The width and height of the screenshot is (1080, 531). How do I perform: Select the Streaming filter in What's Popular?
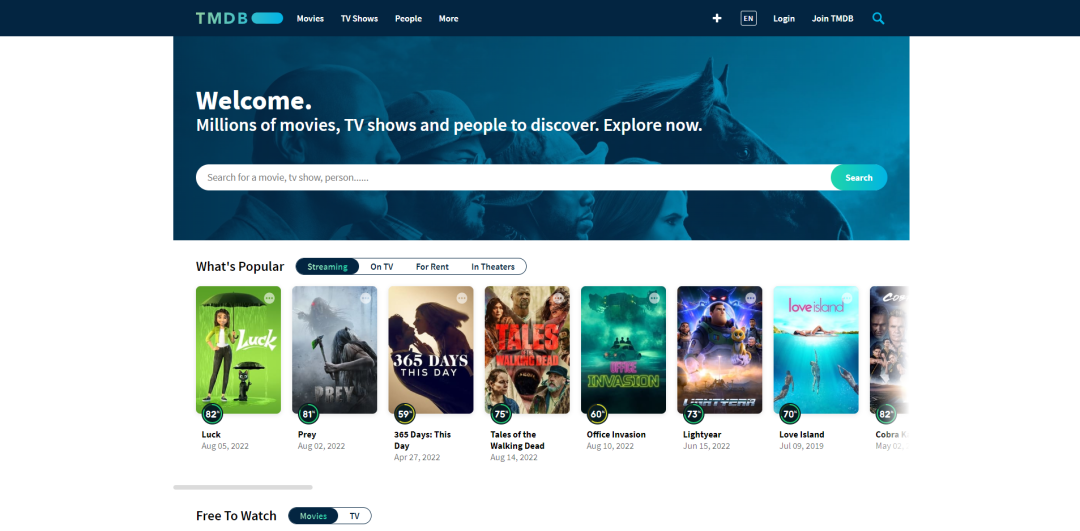327,267
